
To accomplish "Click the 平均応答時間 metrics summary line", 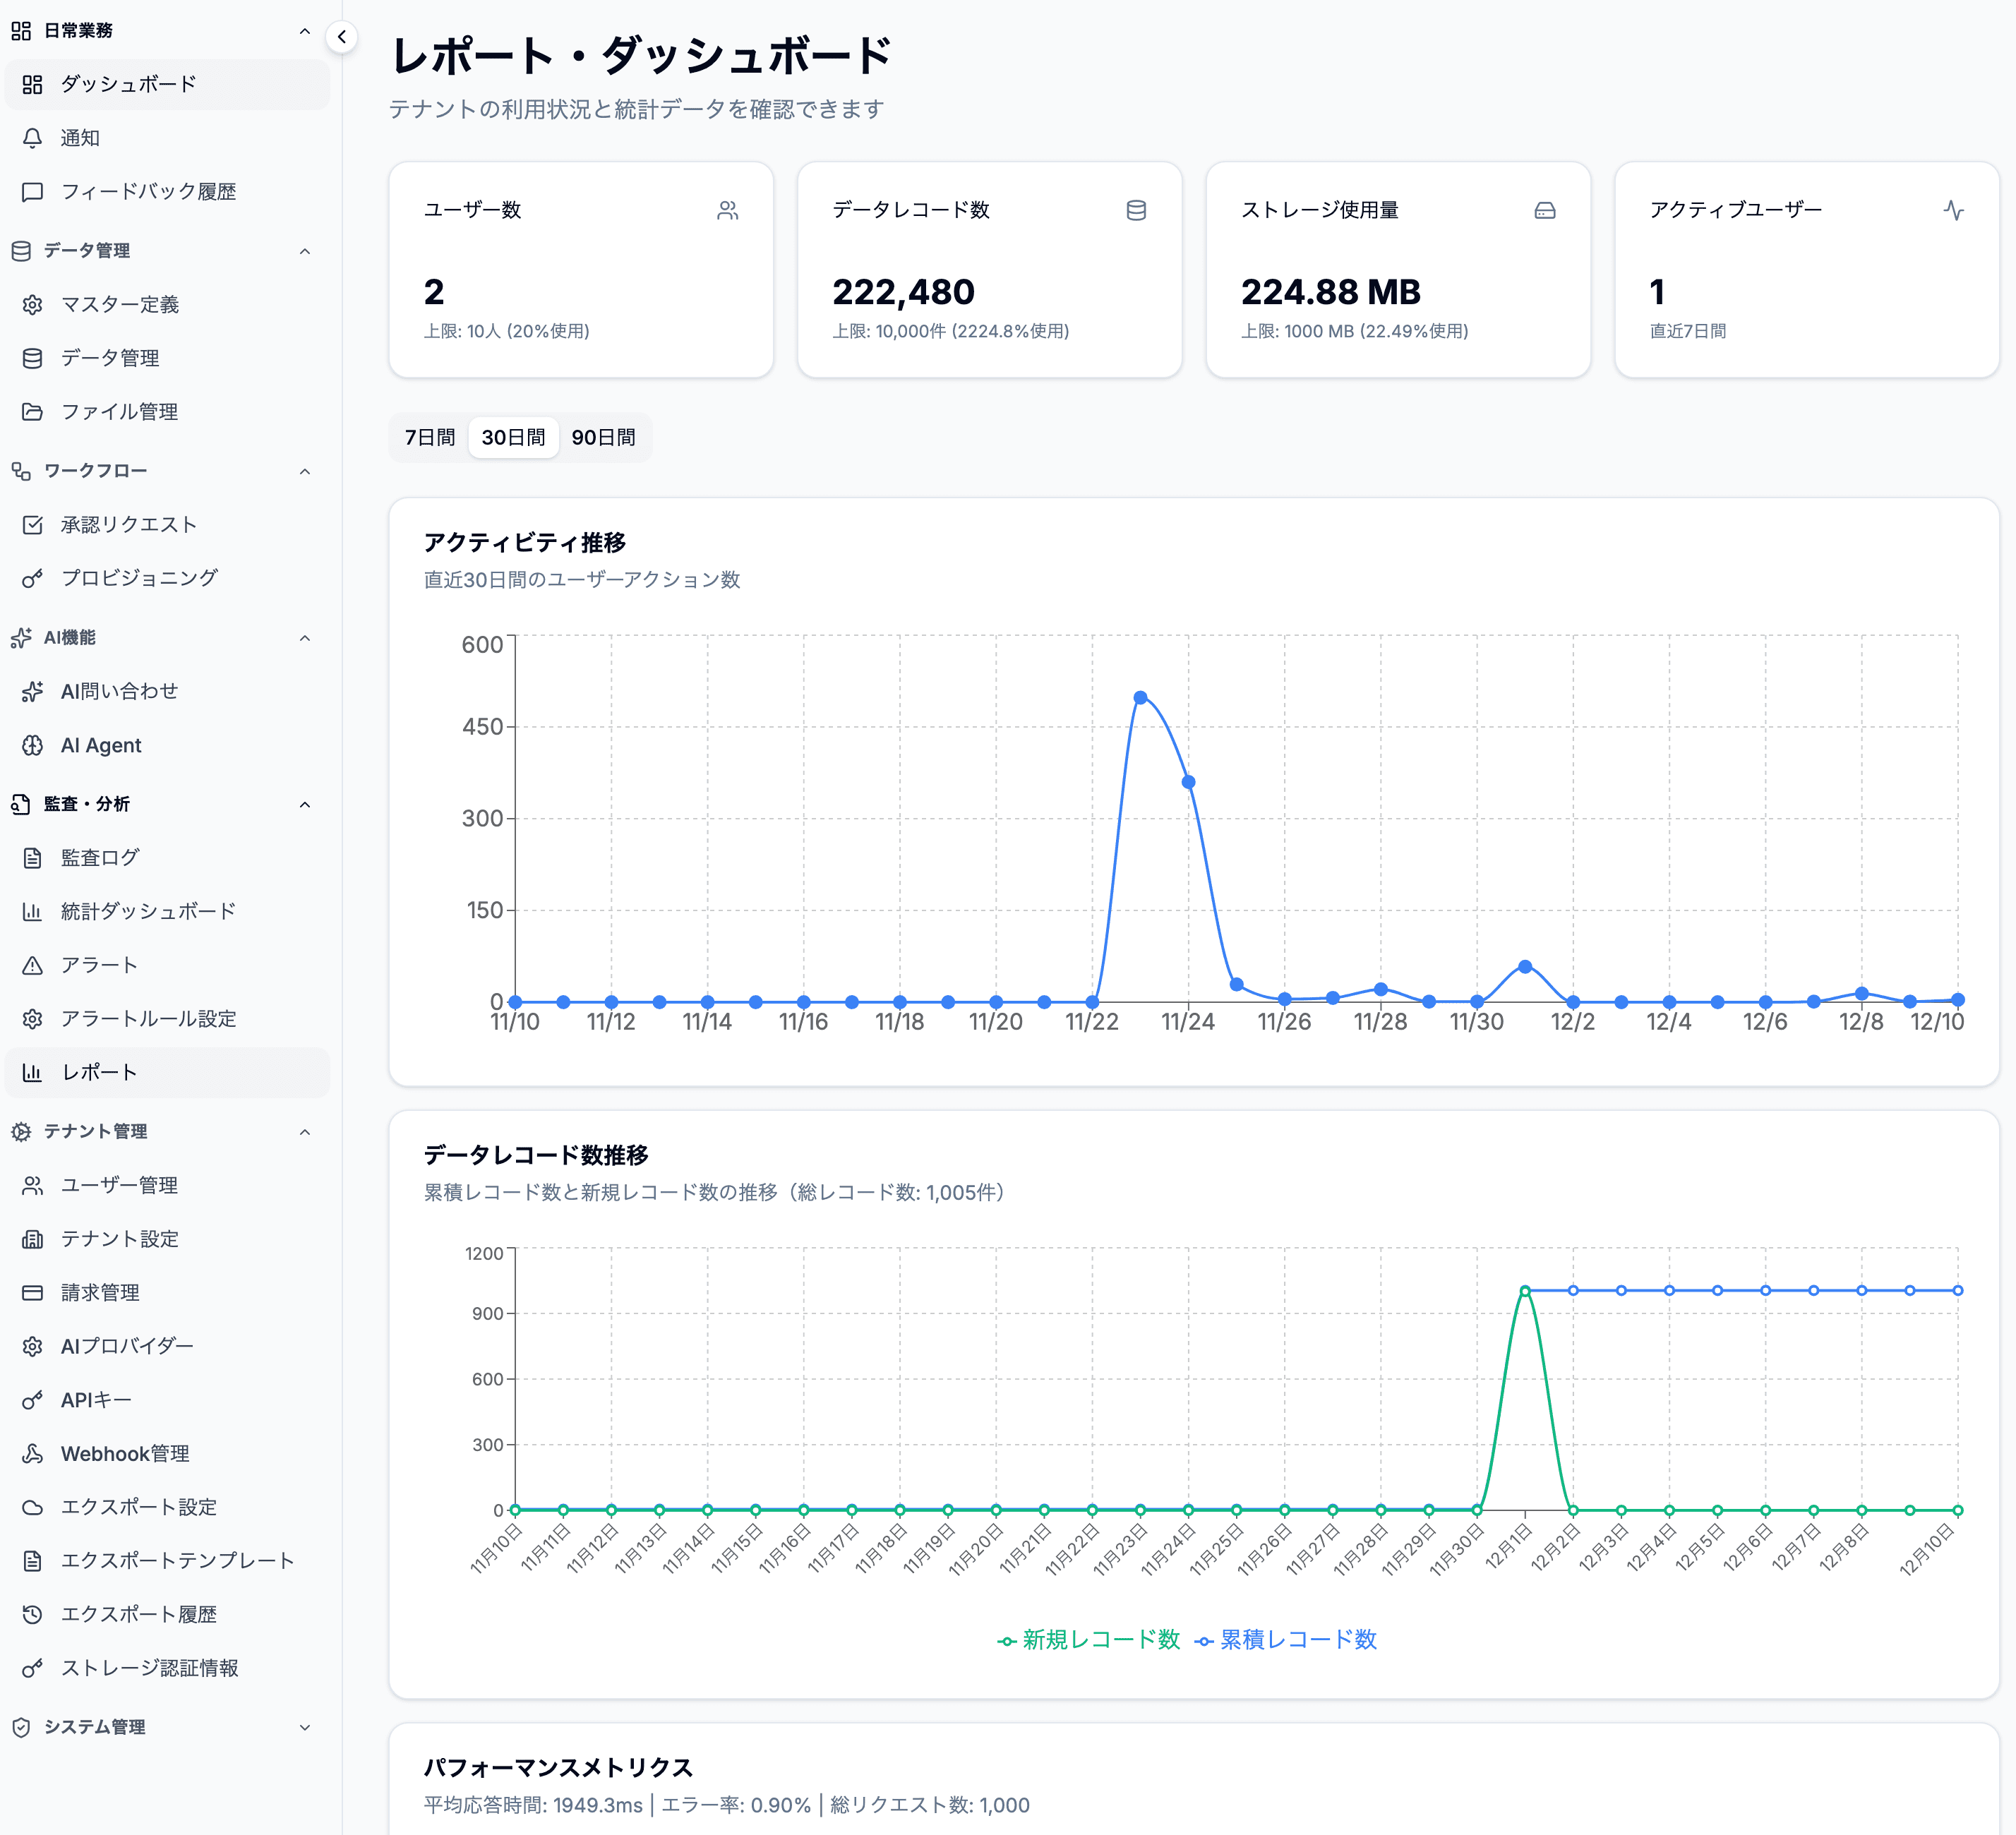I will pos(727,1805).
